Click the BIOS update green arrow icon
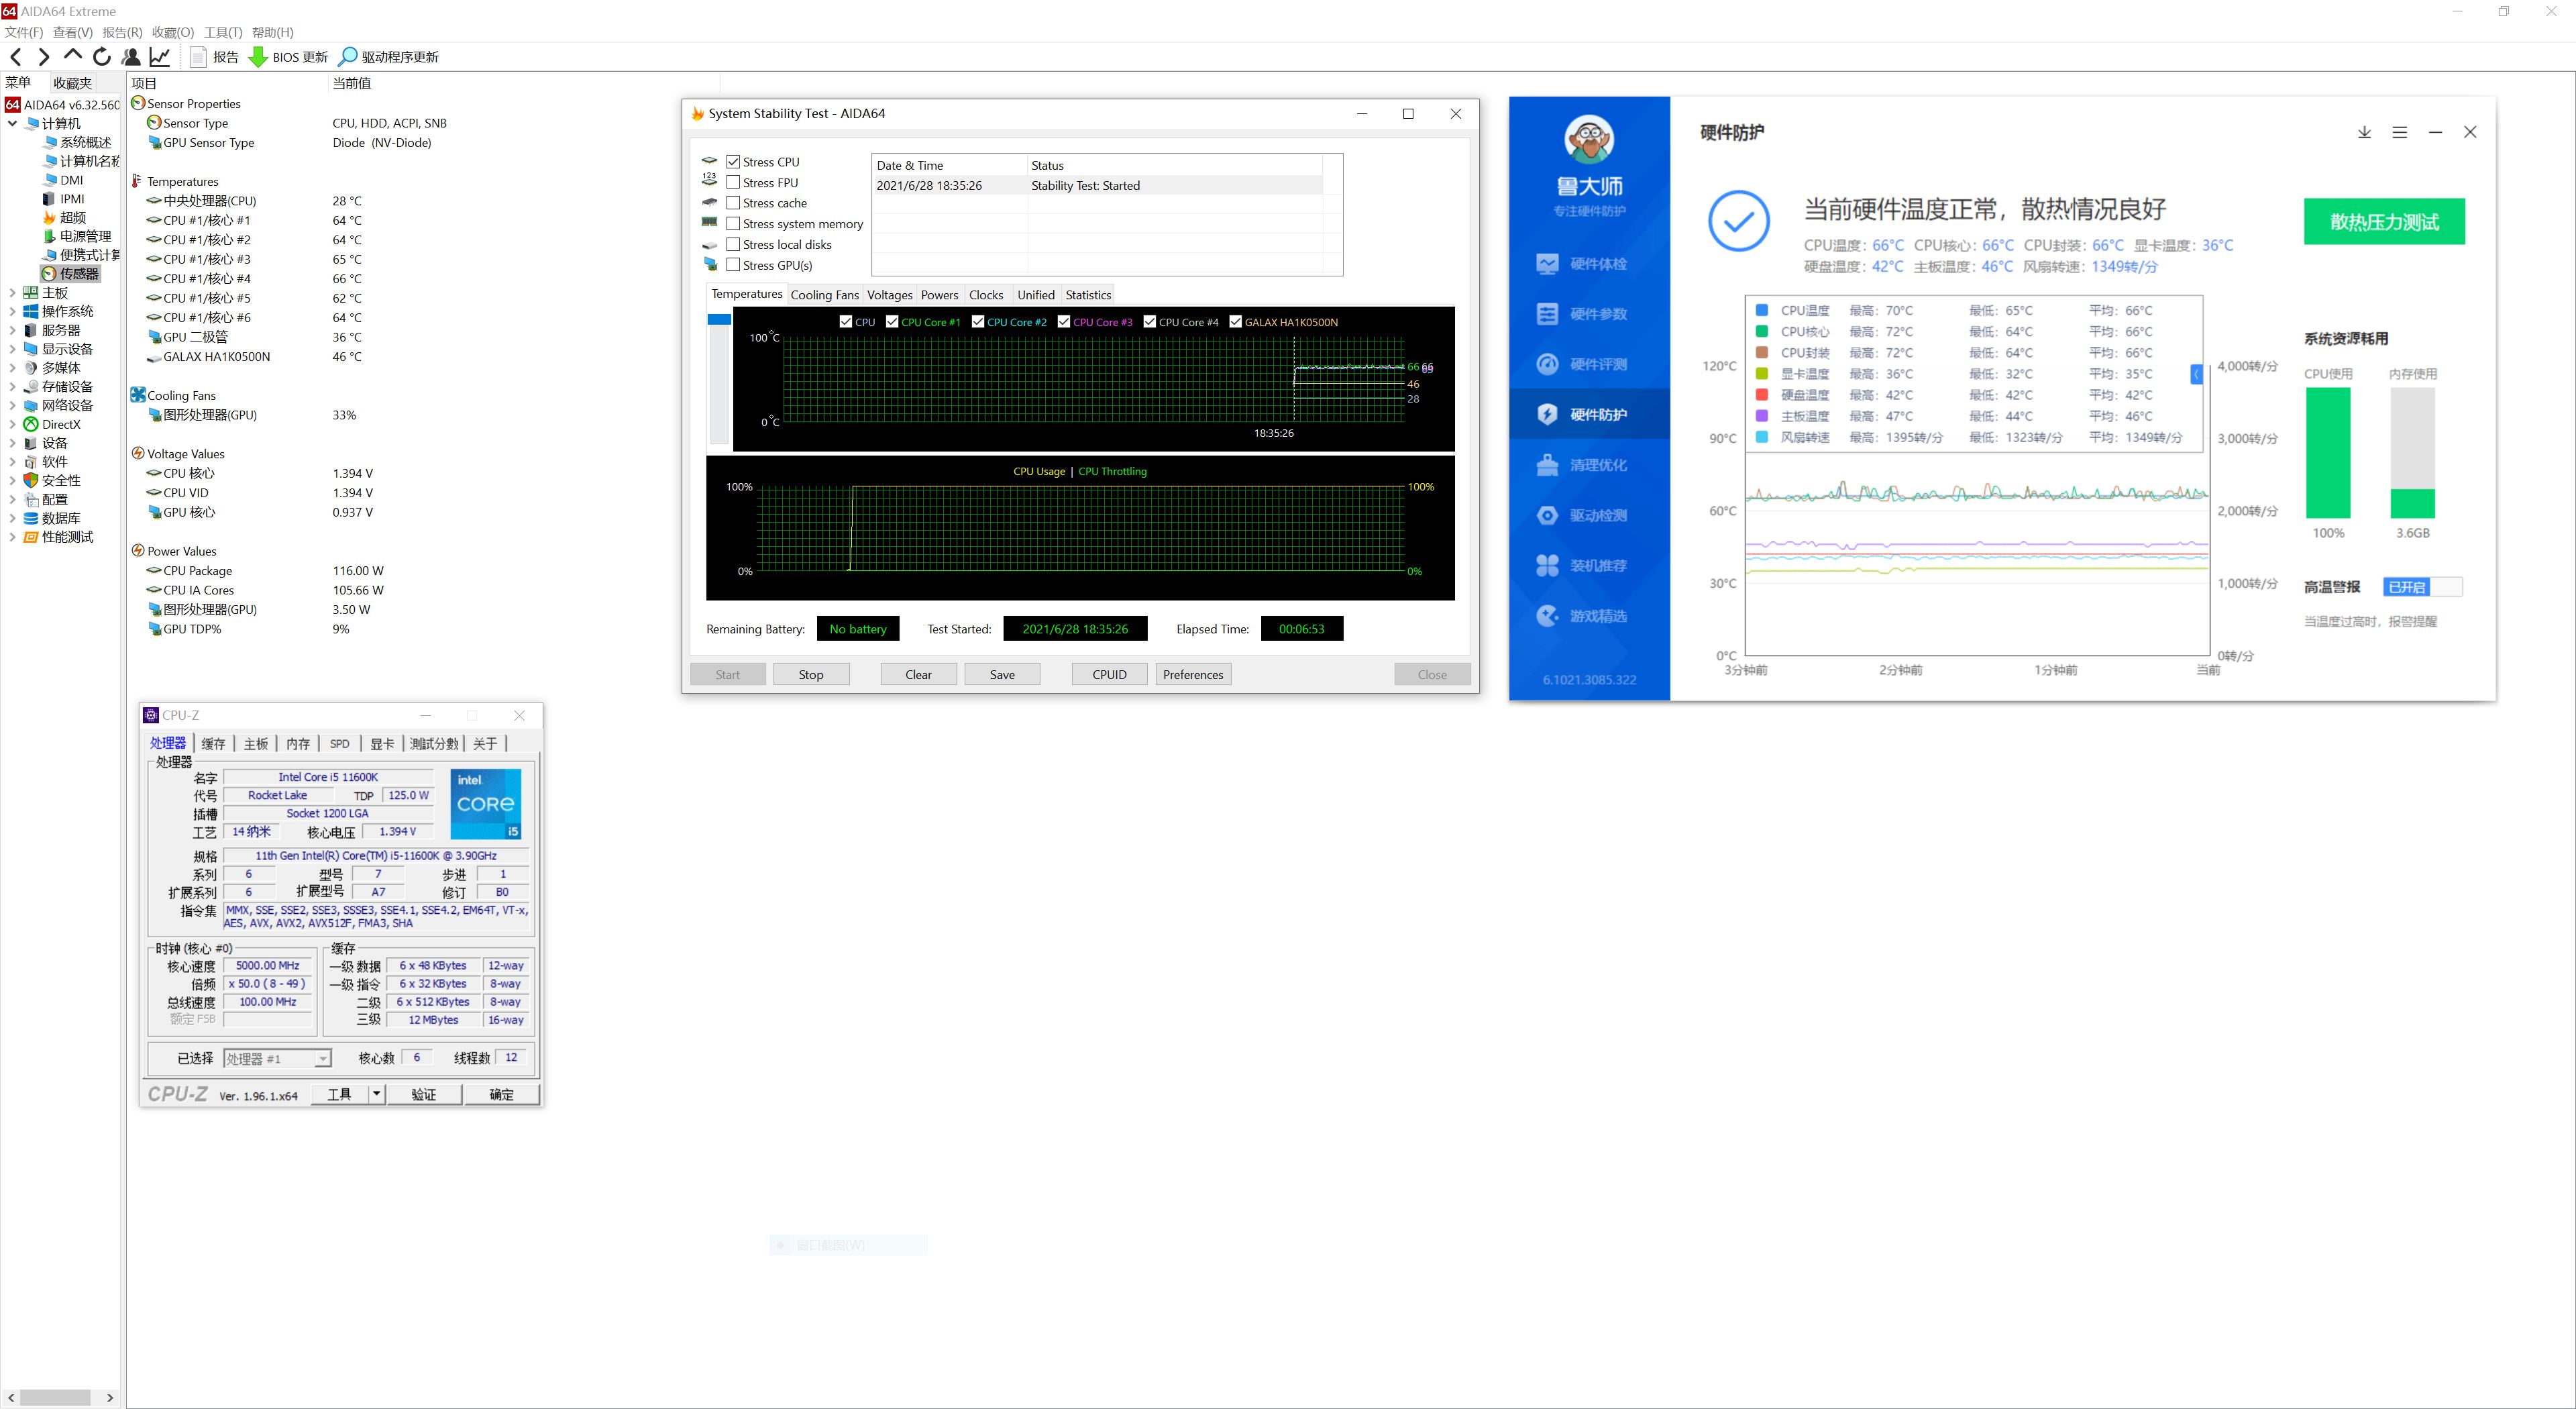2576x1409 pixels. pos(258,57)
